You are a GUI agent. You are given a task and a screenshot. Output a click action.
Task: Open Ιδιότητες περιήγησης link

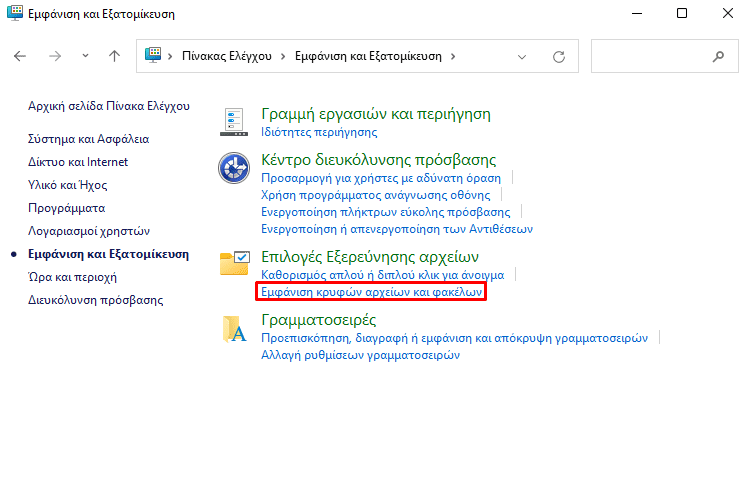pyautogui.click(x=319, y=132)
